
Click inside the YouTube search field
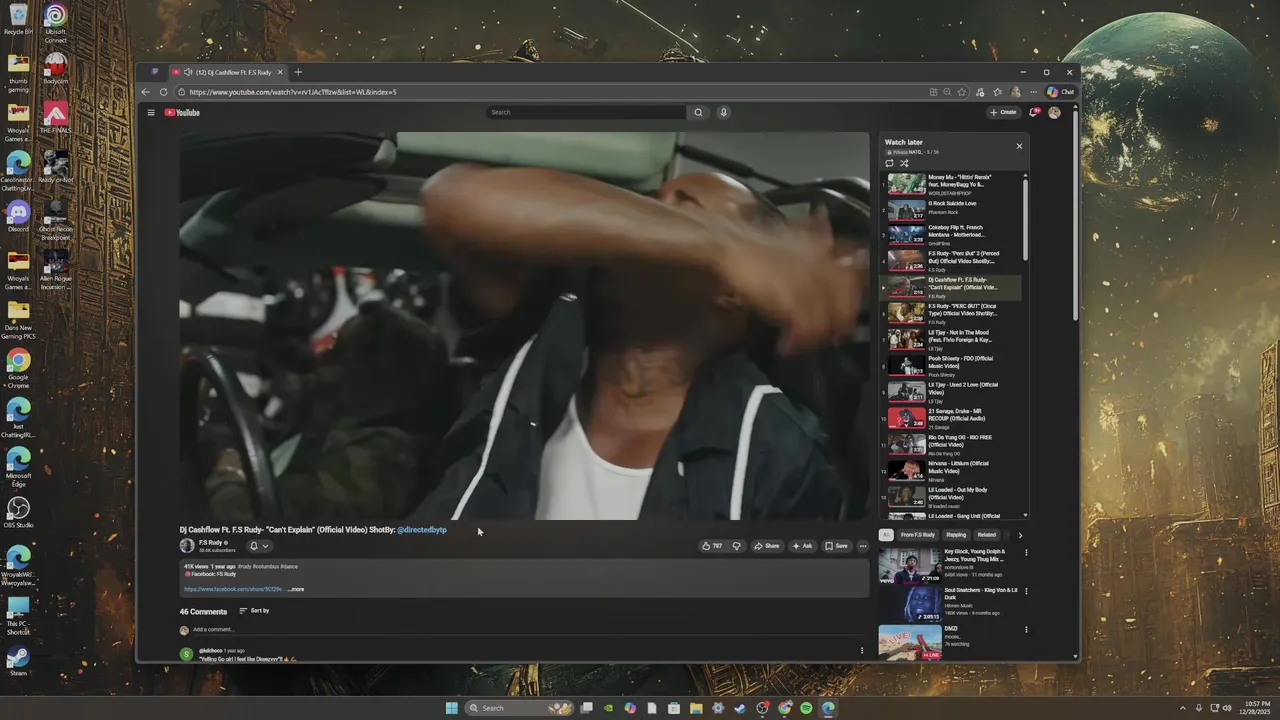[x=587, y=112]
